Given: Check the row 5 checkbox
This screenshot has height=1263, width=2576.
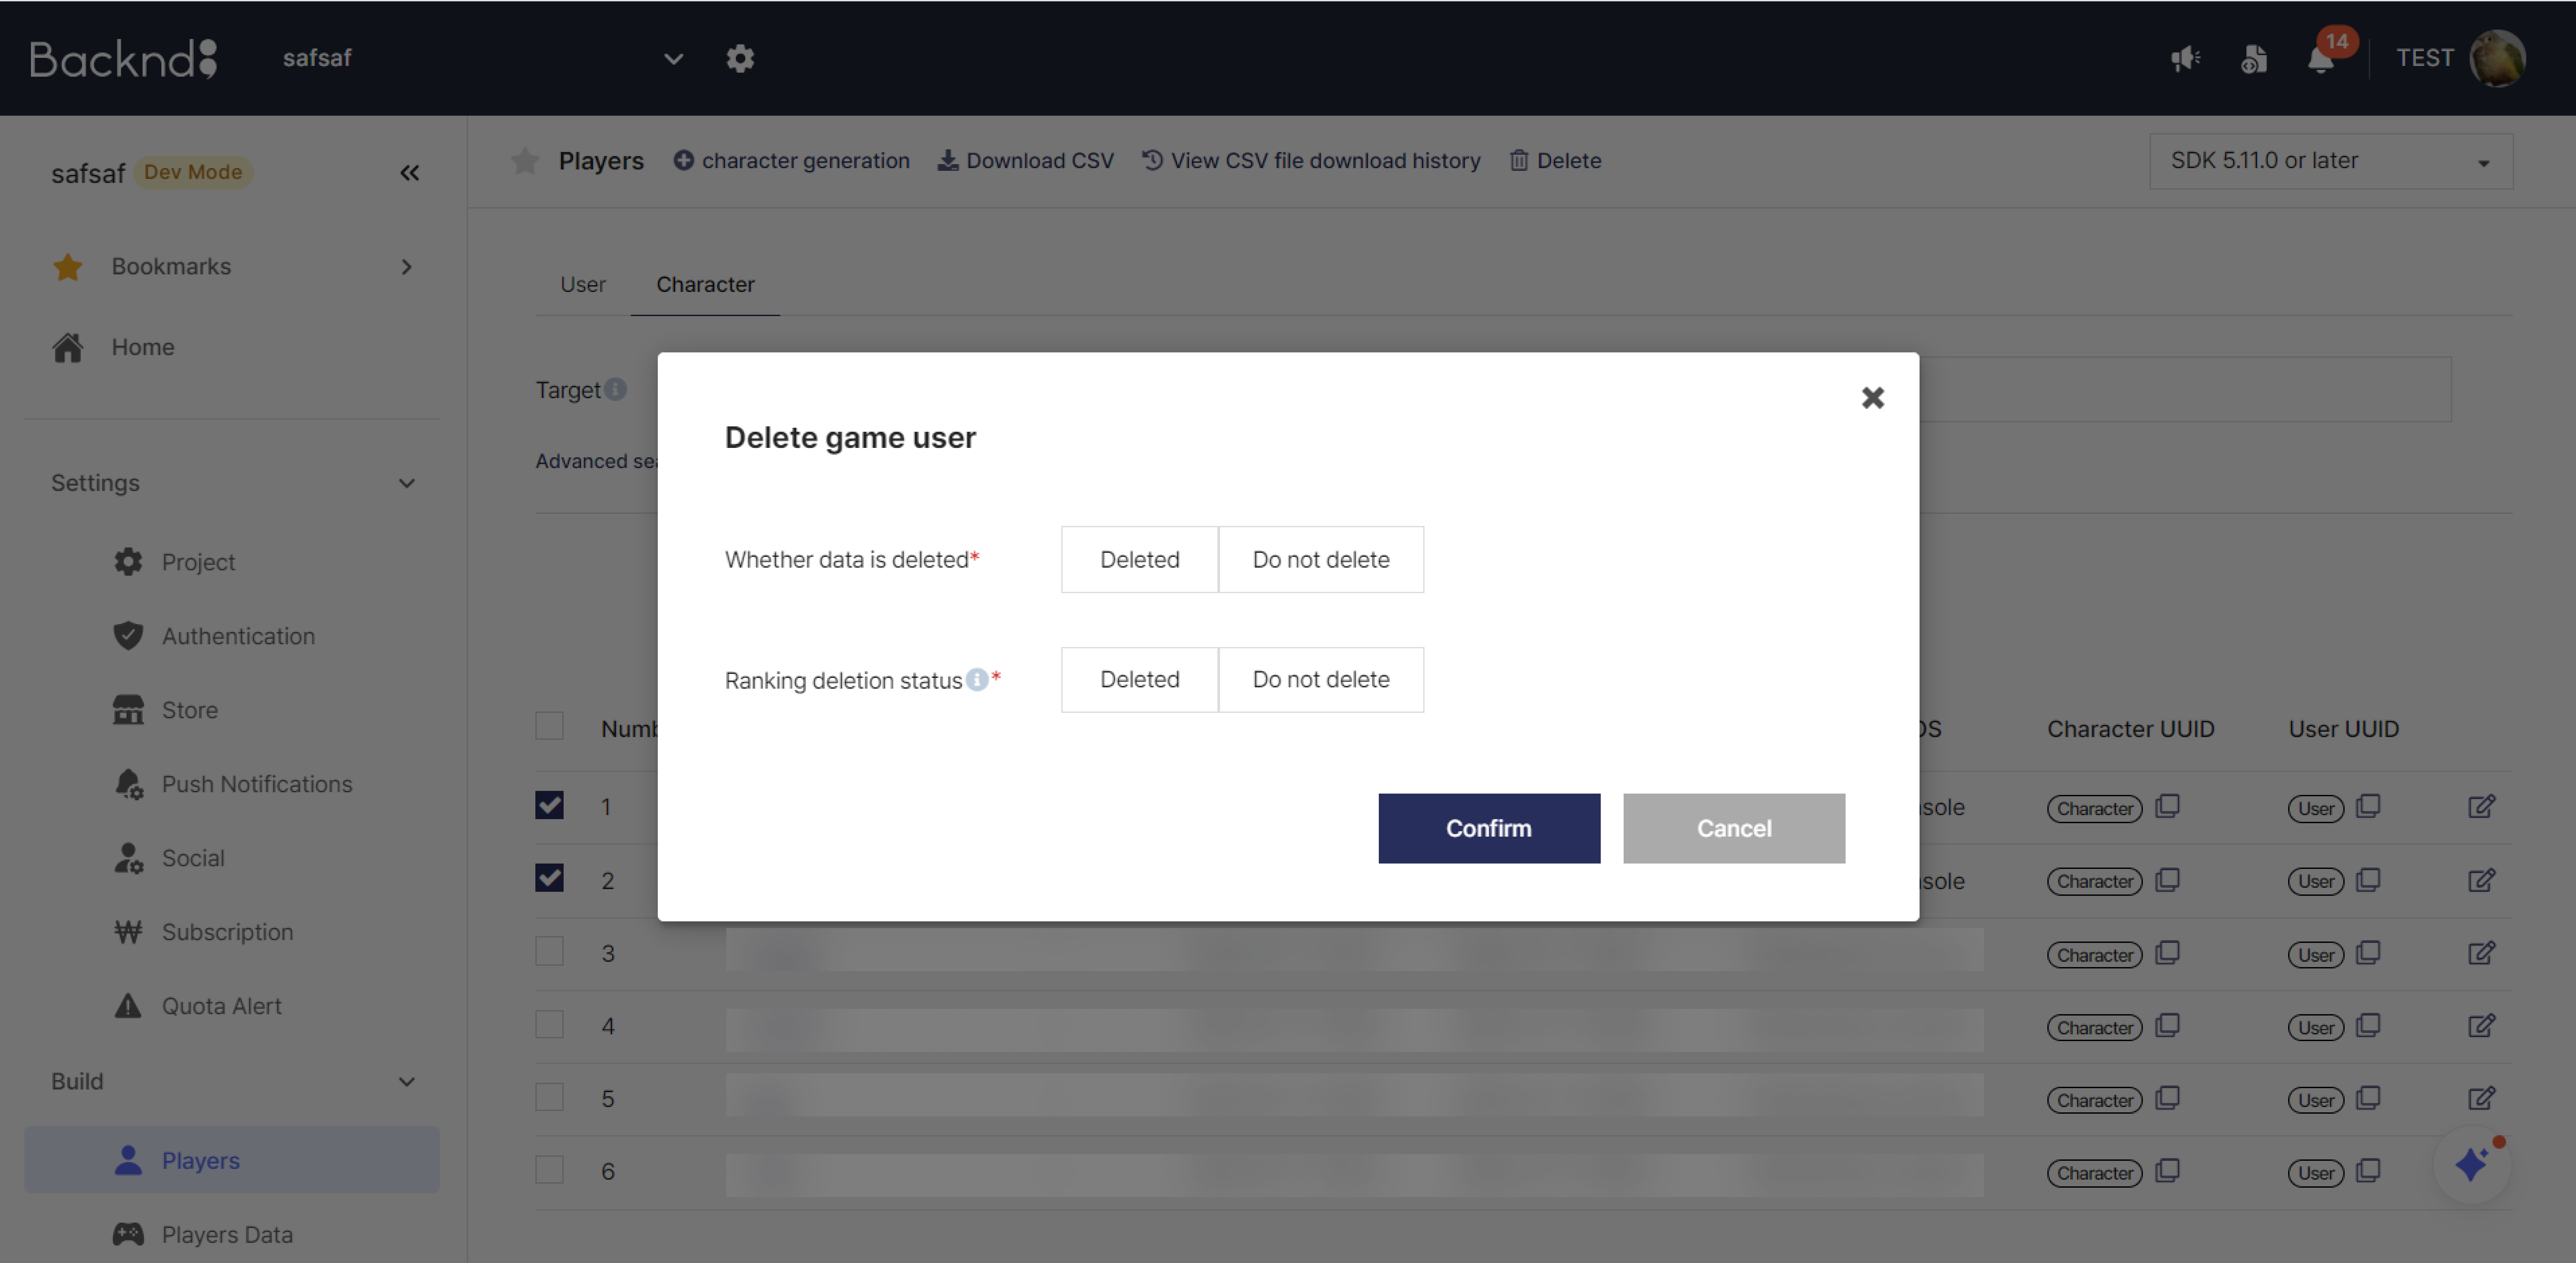Looking at the screenshot, I should pyautogui.click(x=549, y=1097).
